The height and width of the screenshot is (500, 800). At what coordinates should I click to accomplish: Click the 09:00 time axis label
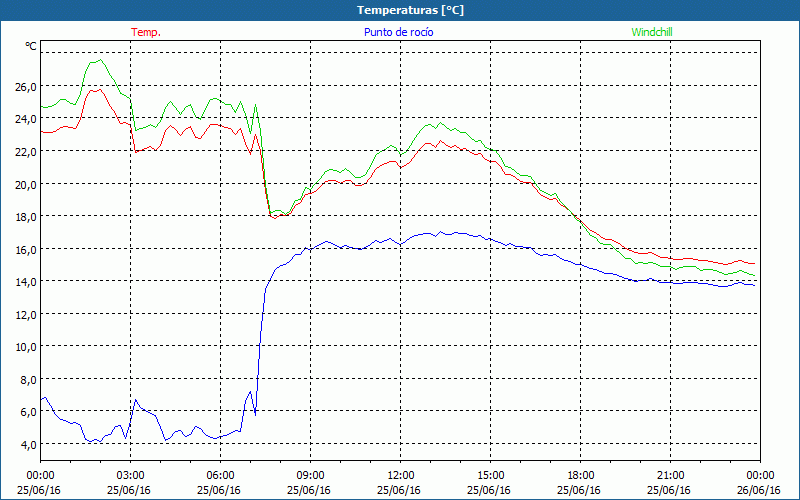coord(311,476)
